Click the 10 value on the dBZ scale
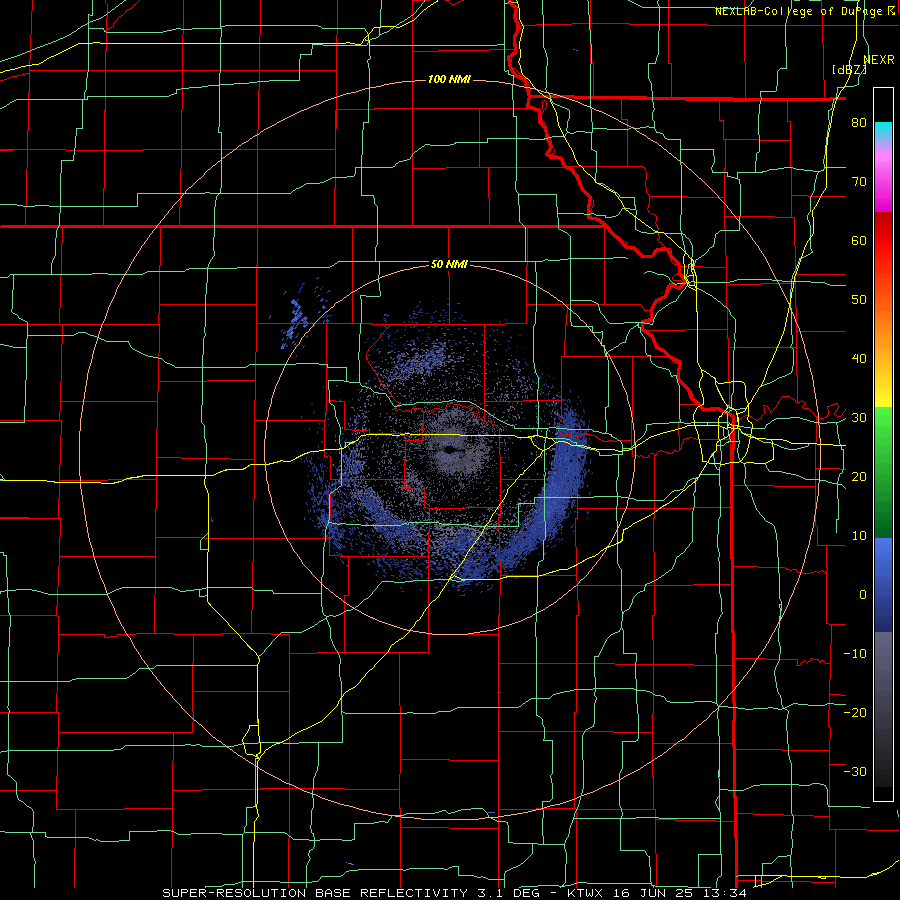900x900 pixels. (859, 536)
